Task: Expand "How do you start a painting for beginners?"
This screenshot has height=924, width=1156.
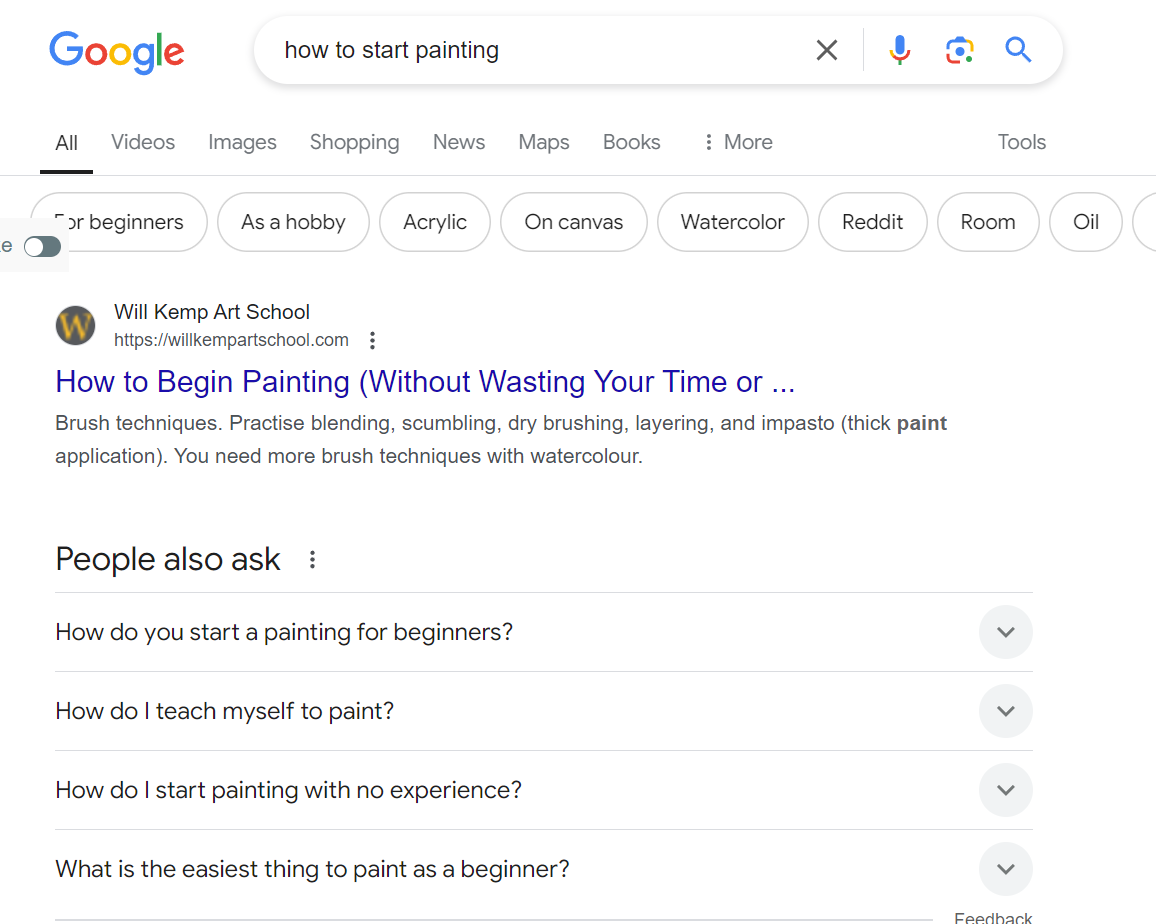Action: tap(1006, 632)
